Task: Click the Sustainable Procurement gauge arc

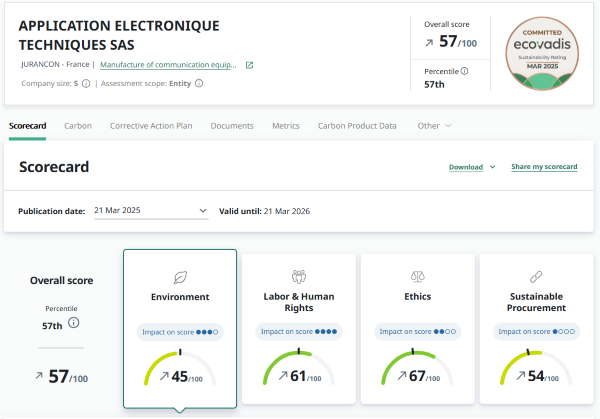Action: click(x=536, y=366)
